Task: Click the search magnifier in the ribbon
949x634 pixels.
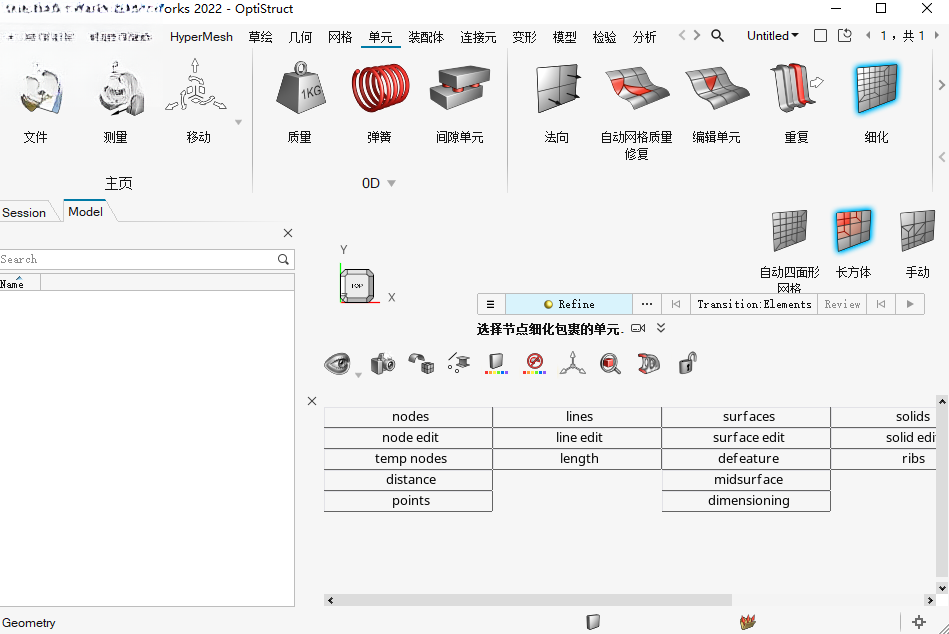Action: [x=717, y=36]
